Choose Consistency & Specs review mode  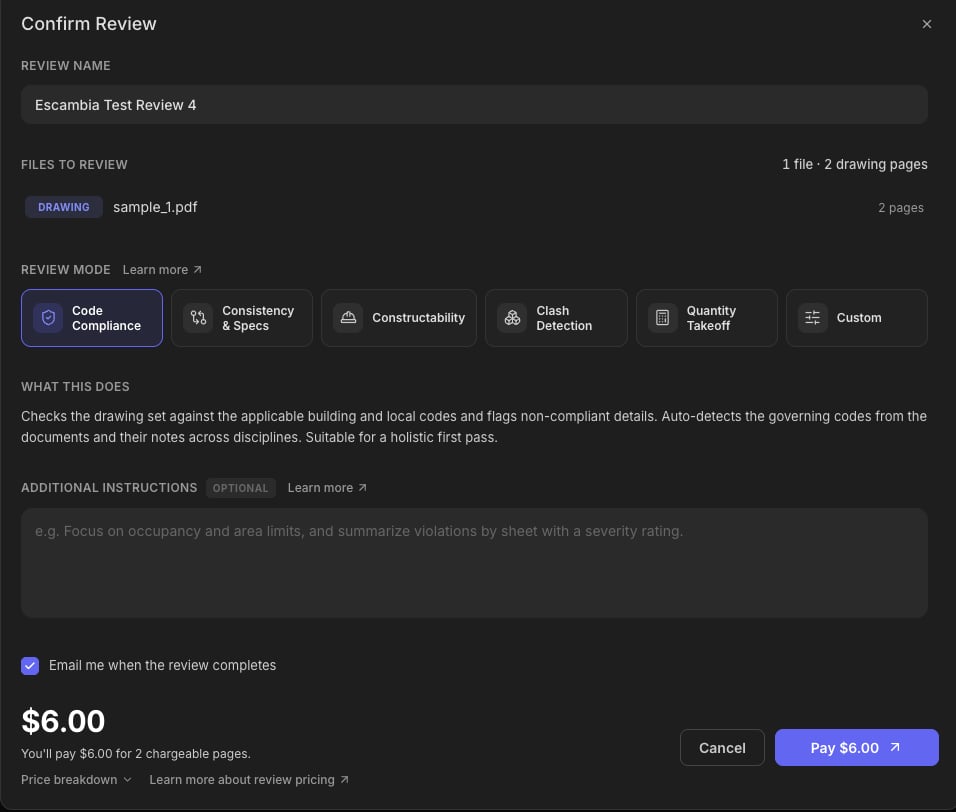(x=242, y=318)
